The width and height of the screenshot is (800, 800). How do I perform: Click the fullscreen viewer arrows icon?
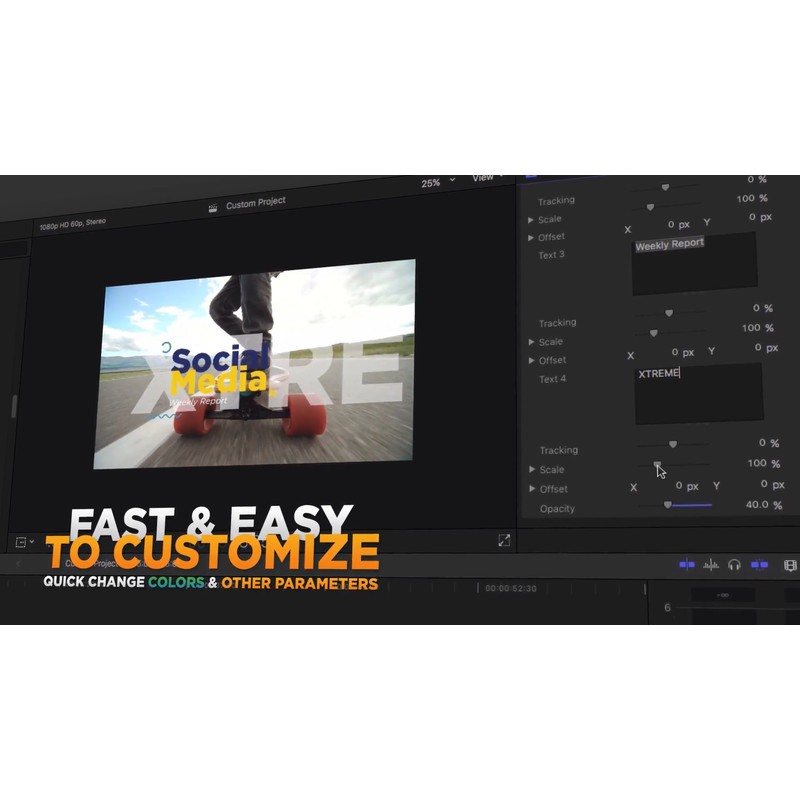[504, 540]
